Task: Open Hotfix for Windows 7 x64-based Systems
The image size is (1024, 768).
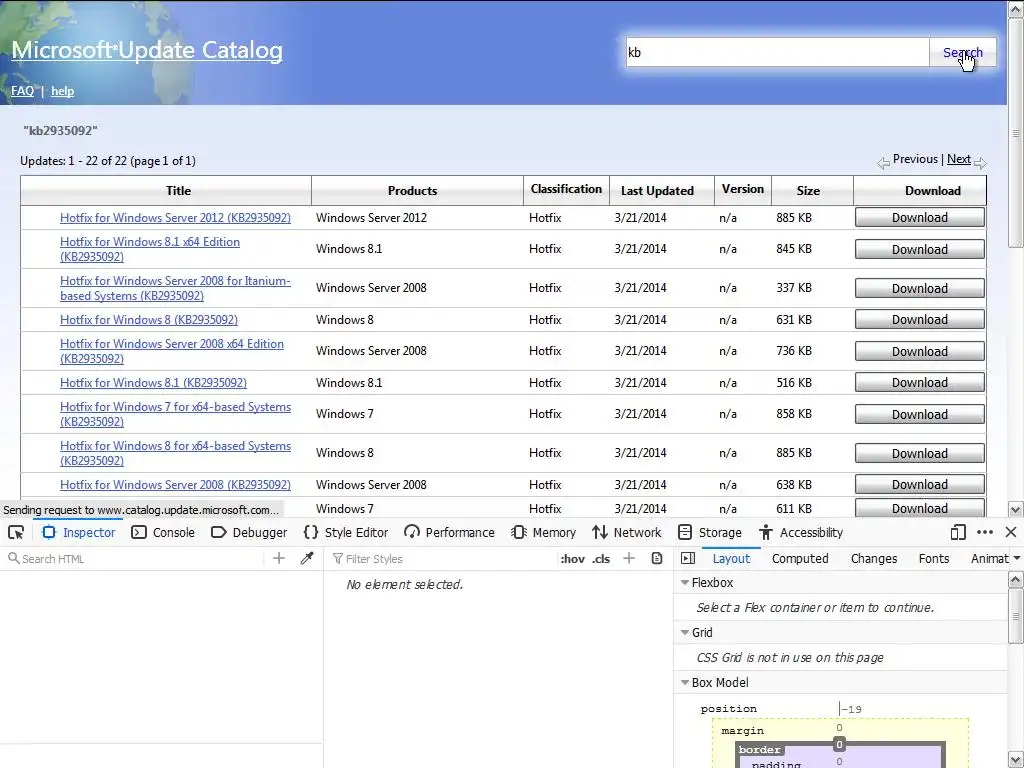Action: 176,414
